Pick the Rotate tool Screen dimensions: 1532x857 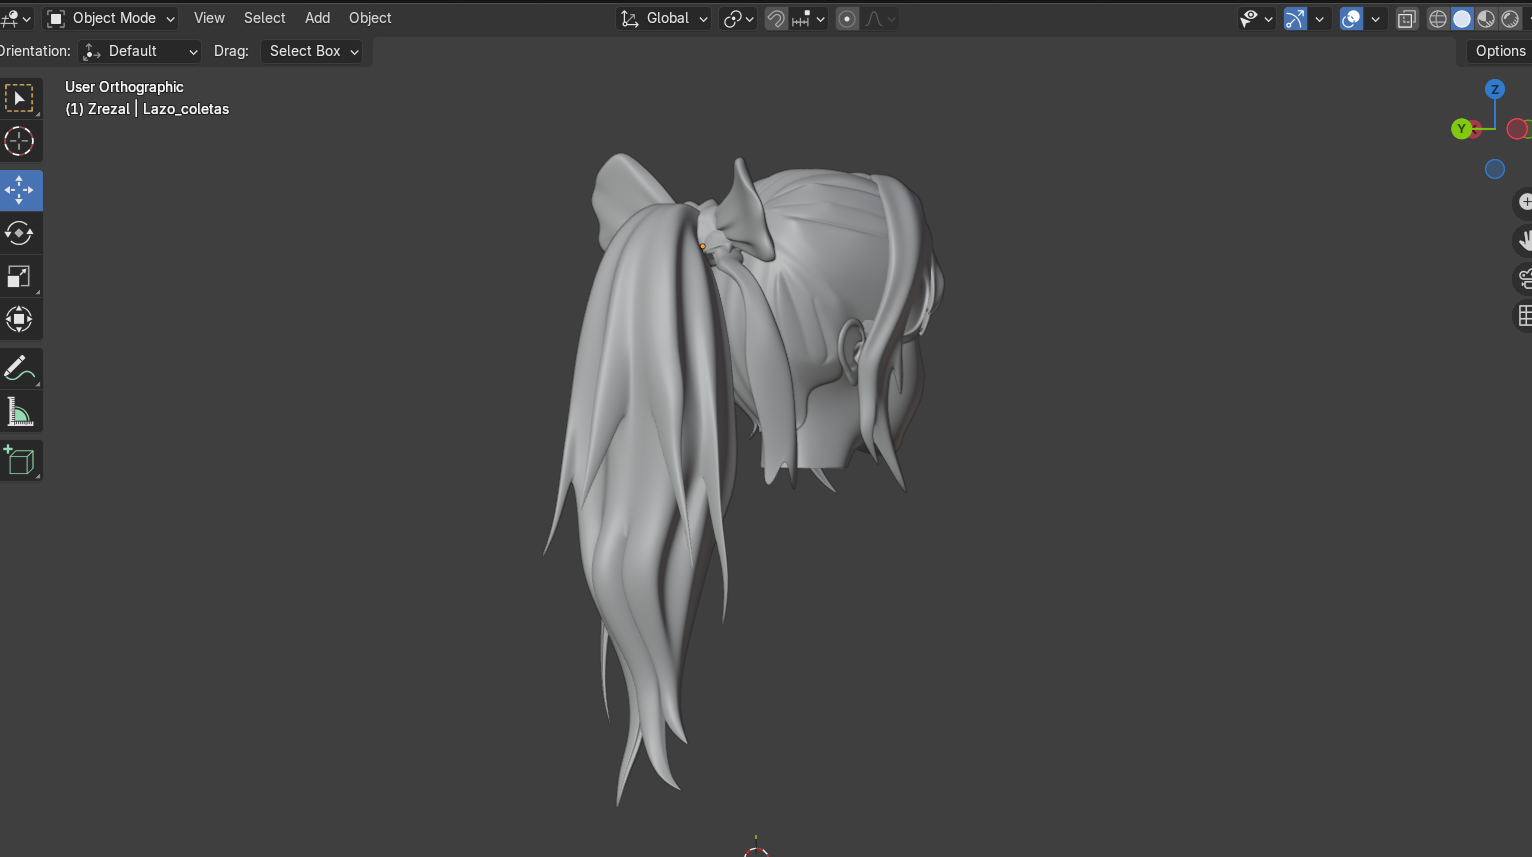pyautogui.click(x=19, y=233)
